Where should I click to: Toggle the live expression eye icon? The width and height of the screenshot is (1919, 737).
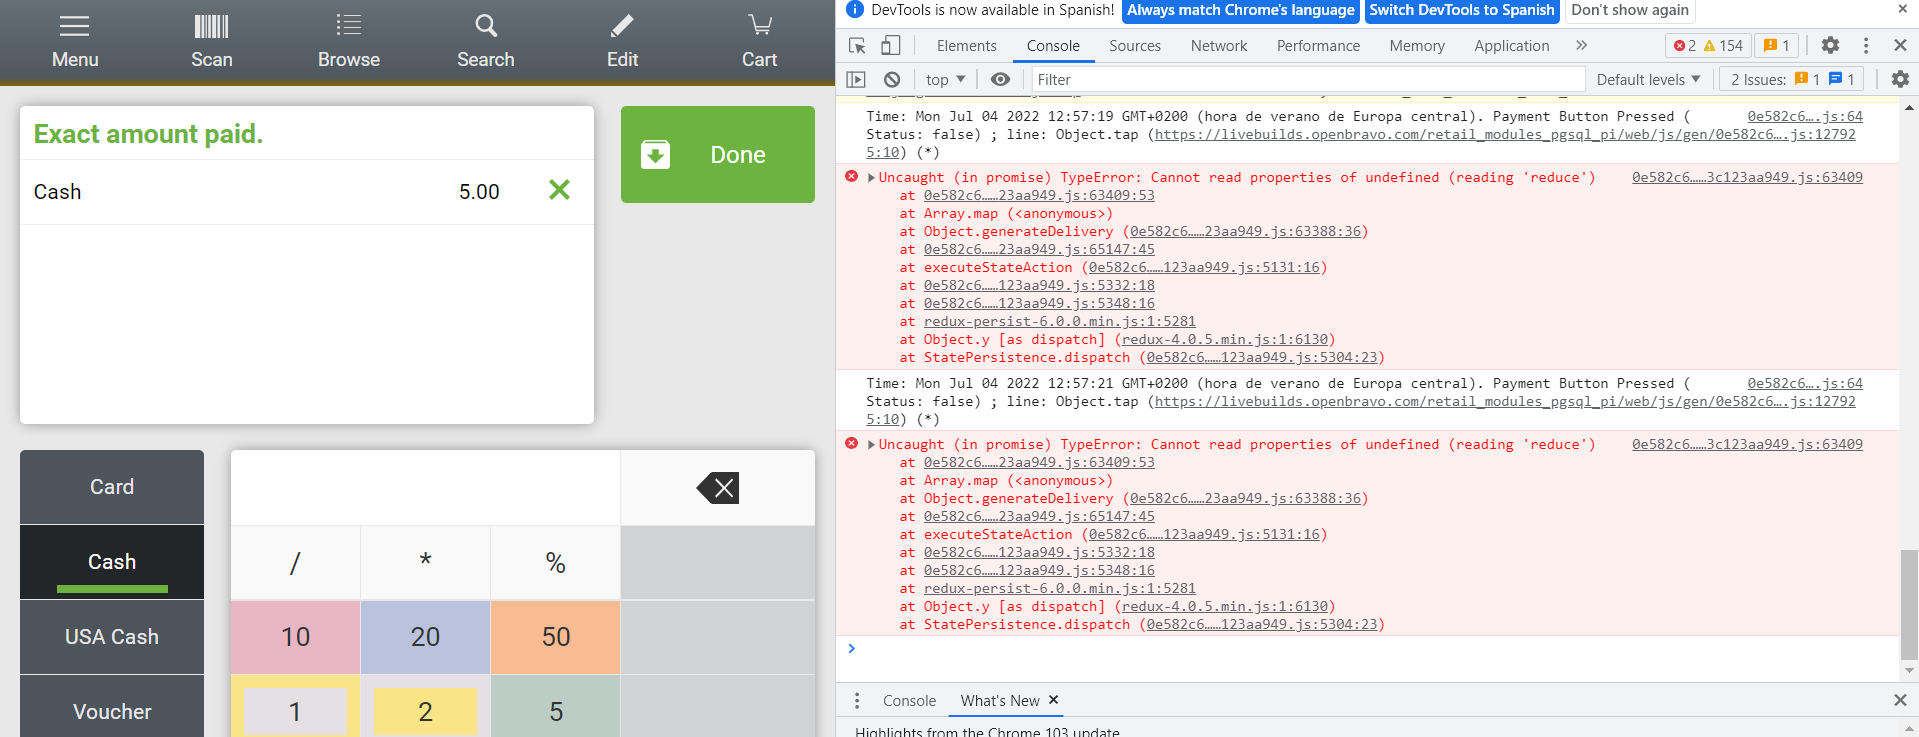(x=1000, y=80)
